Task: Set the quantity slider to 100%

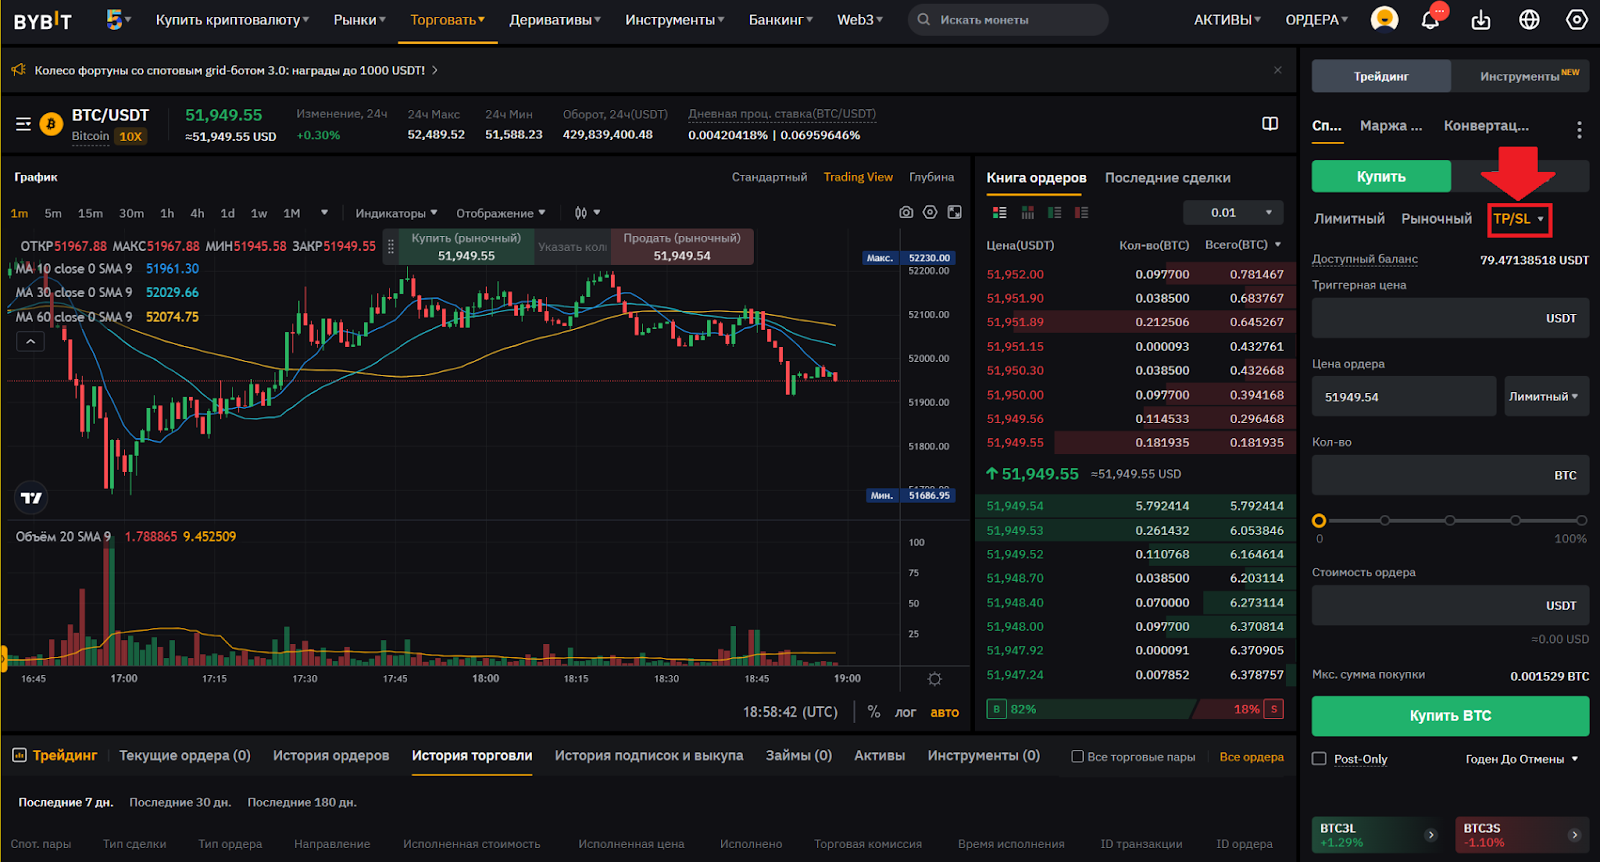Action: 1581,520
